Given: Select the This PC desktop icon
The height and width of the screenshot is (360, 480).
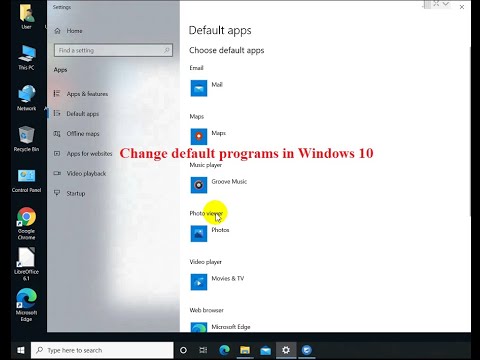Looking at the screenshot, I should tap(26, 57).
